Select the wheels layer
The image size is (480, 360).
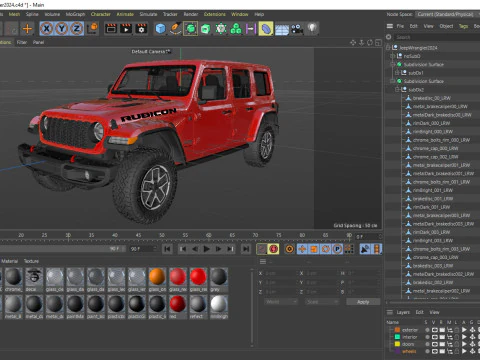click(x=409, y=351)
